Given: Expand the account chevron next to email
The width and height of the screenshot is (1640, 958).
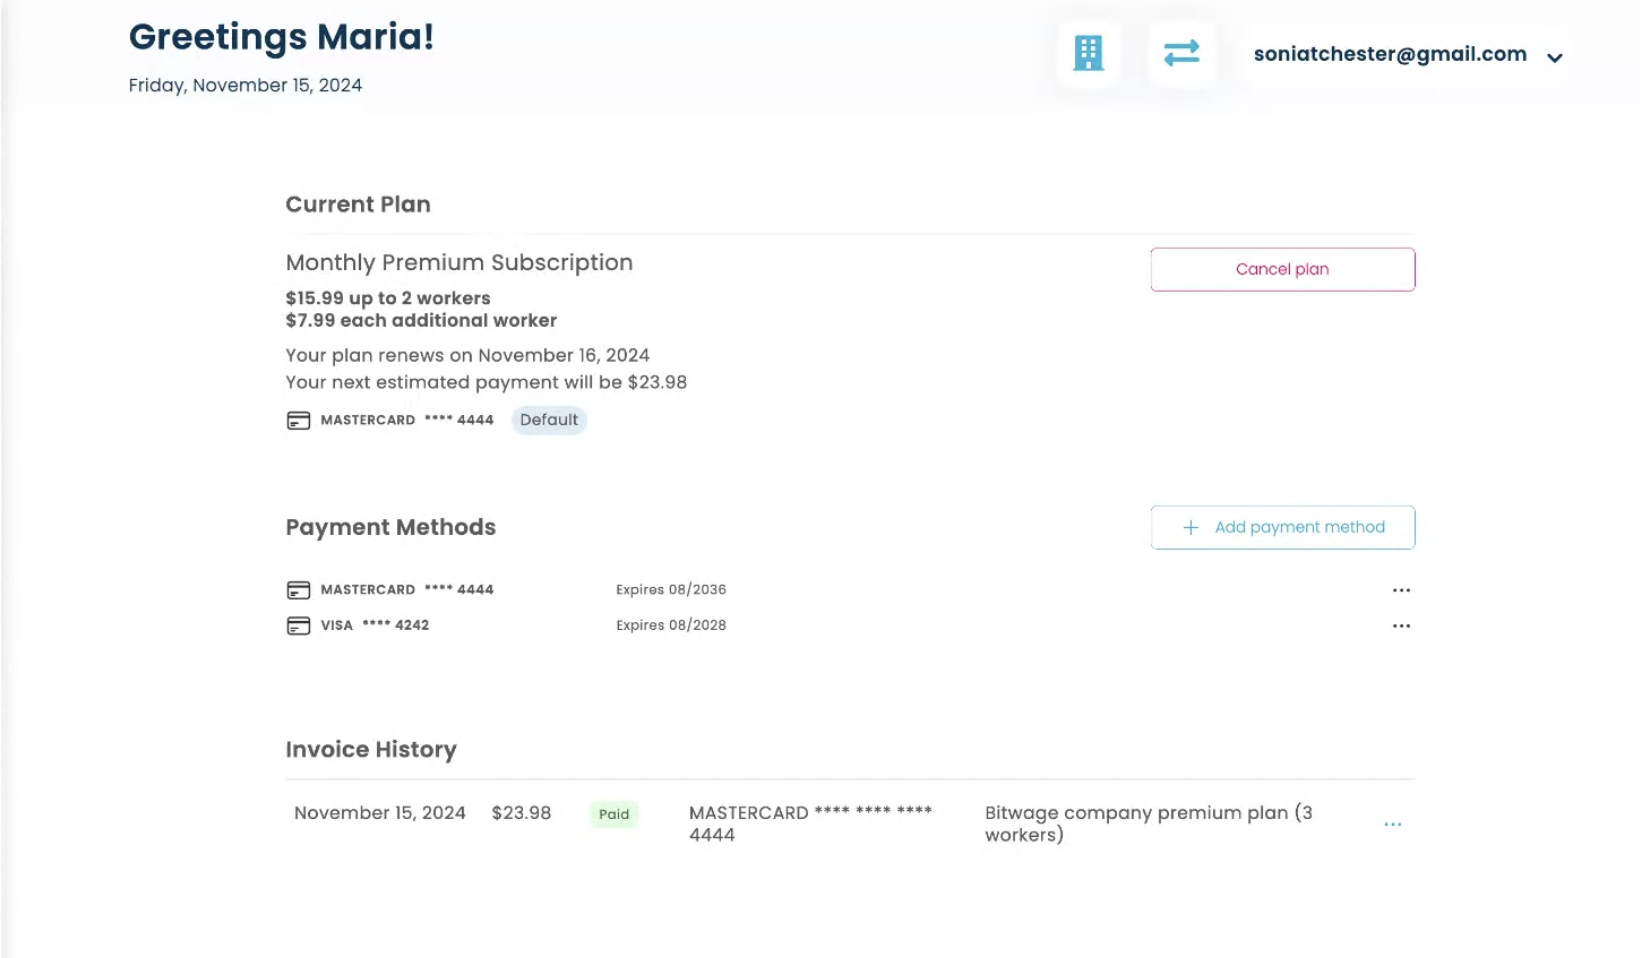Looking at the screenshot, I should (x=1554, y=58).
